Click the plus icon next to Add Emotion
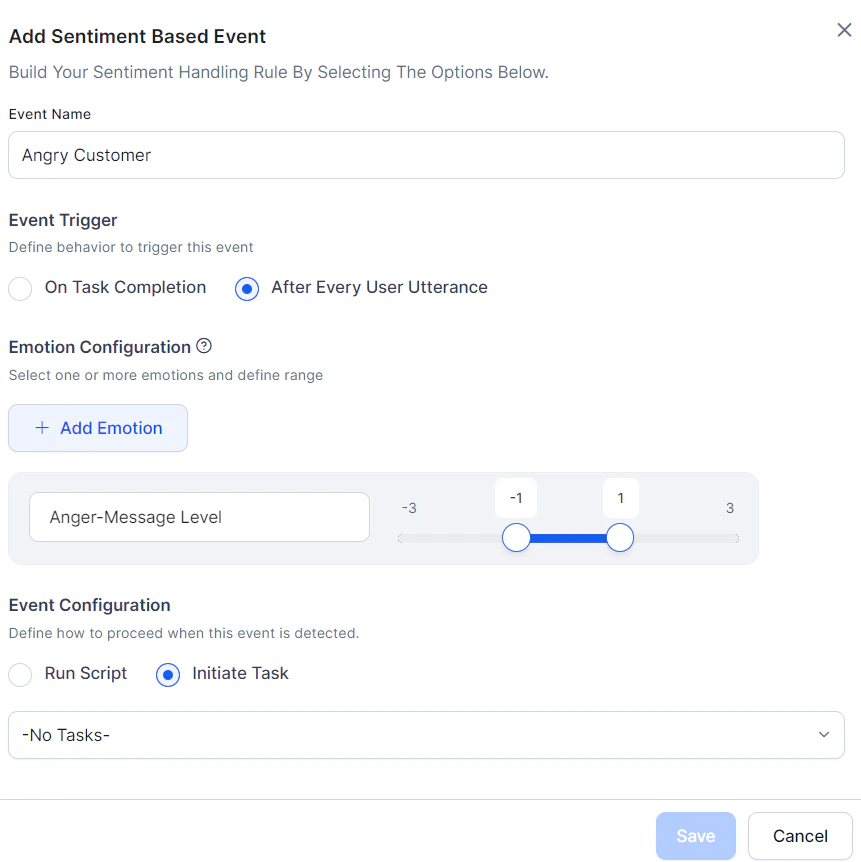Viewport: 861px width, 862px height. click(41, 427)
